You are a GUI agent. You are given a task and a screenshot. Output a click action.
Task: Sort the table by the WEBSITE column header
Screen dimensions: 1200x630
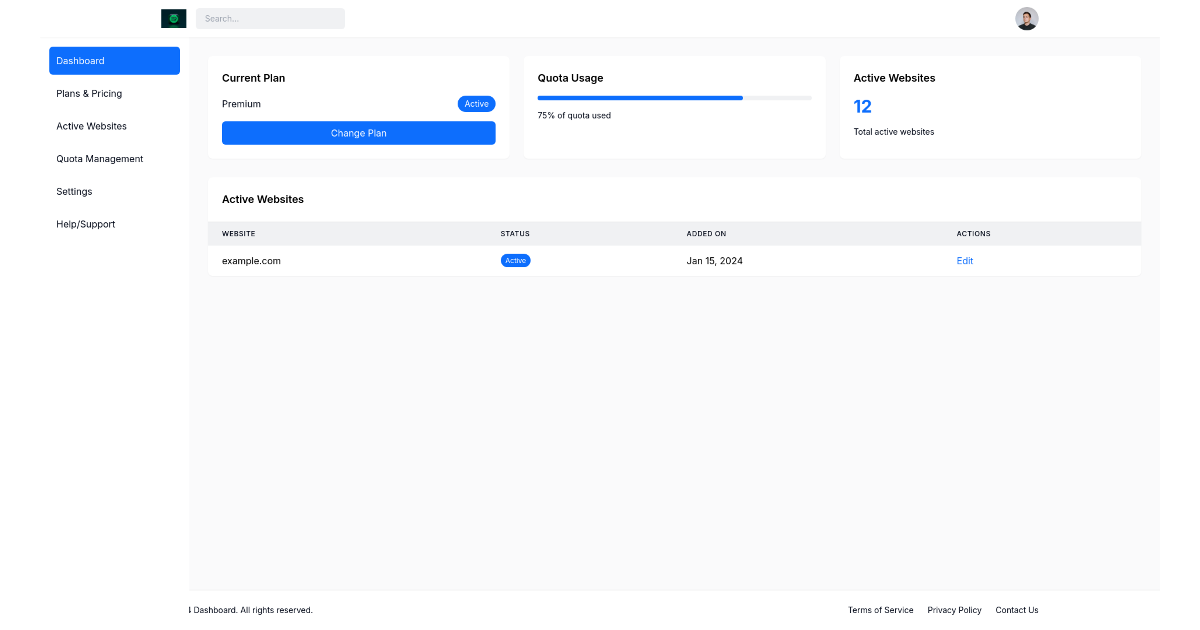tap(238, 233)
